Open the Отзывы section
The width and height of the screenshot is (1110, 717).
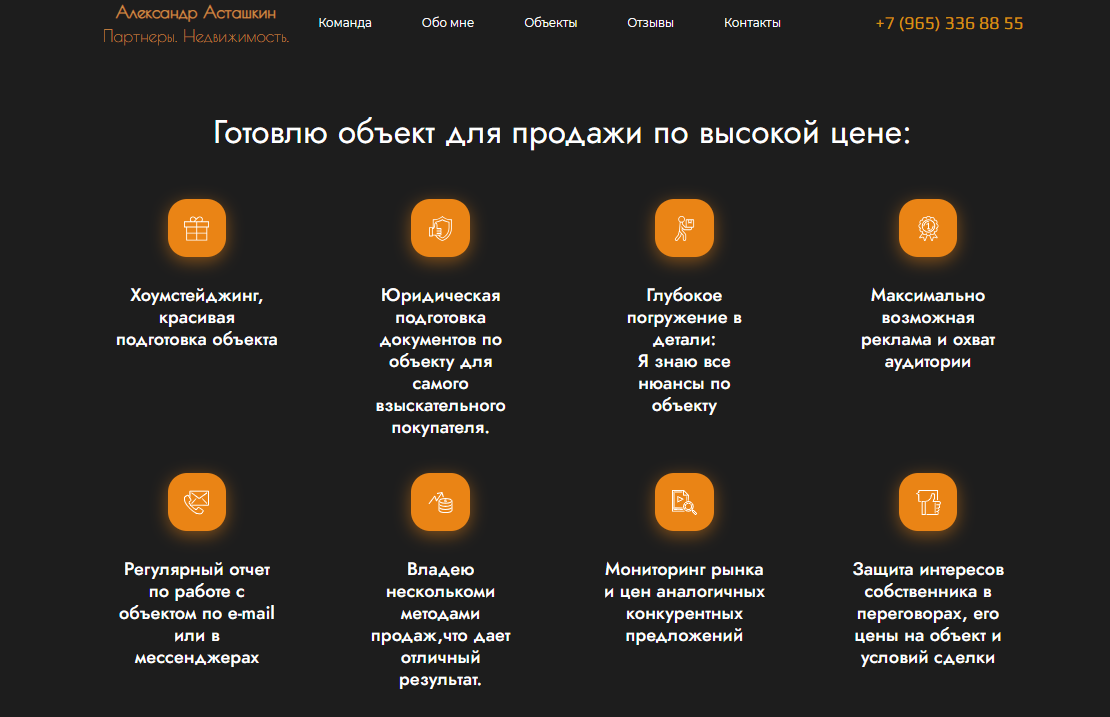pyautogui.click(x=650, y=21)
